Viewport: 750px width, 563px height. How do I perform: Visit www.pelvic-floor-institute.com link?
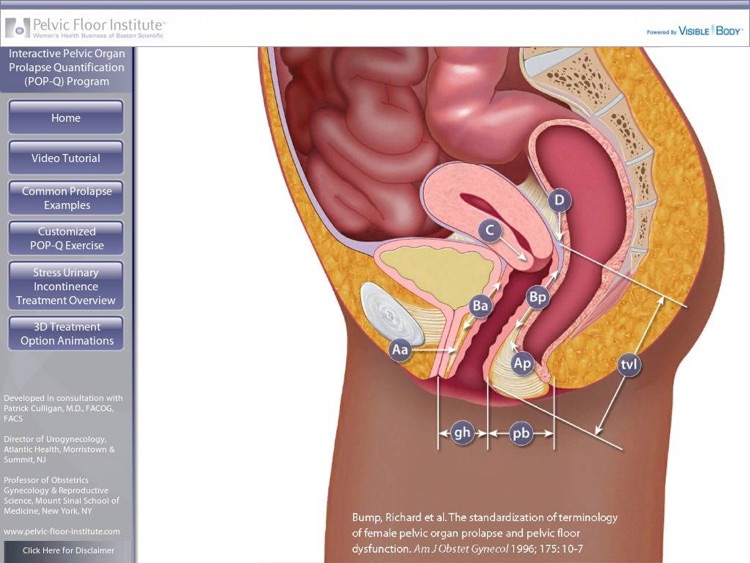coord(62,531)
